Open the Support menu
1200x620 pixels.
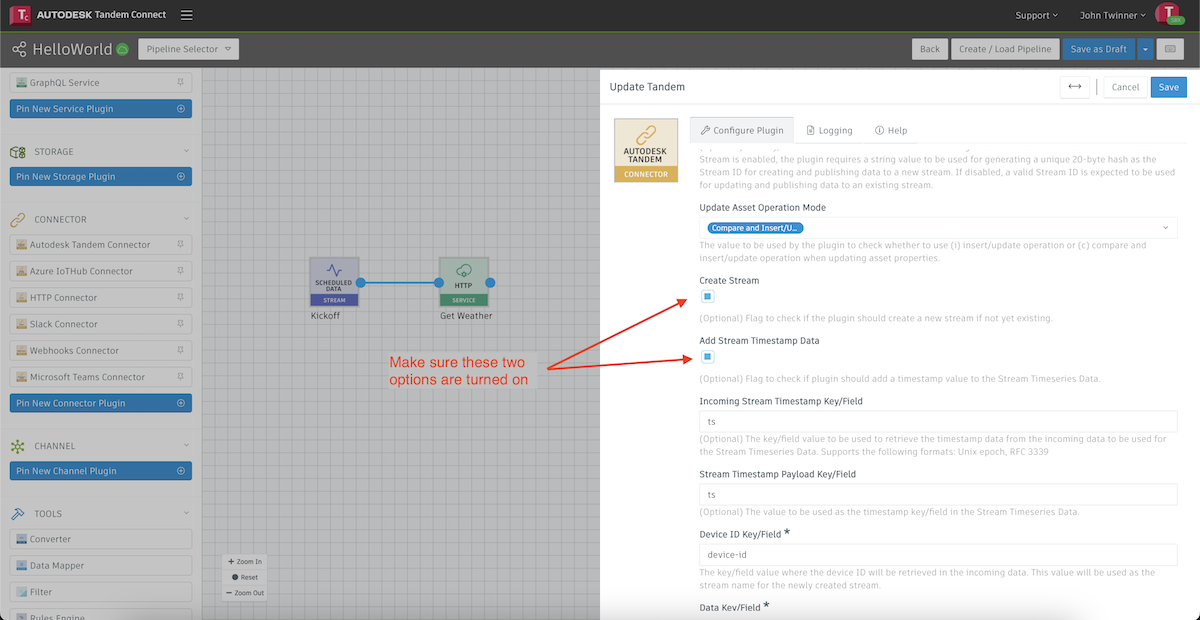[1037, 15]
